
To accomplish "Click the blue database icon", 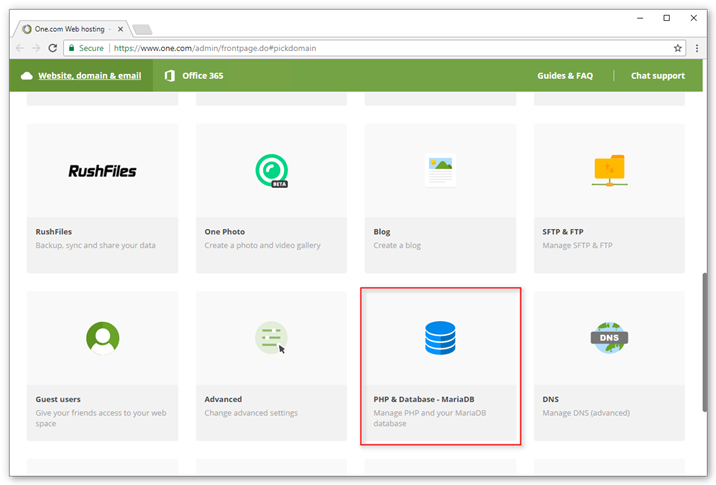I will click(440, 338).
